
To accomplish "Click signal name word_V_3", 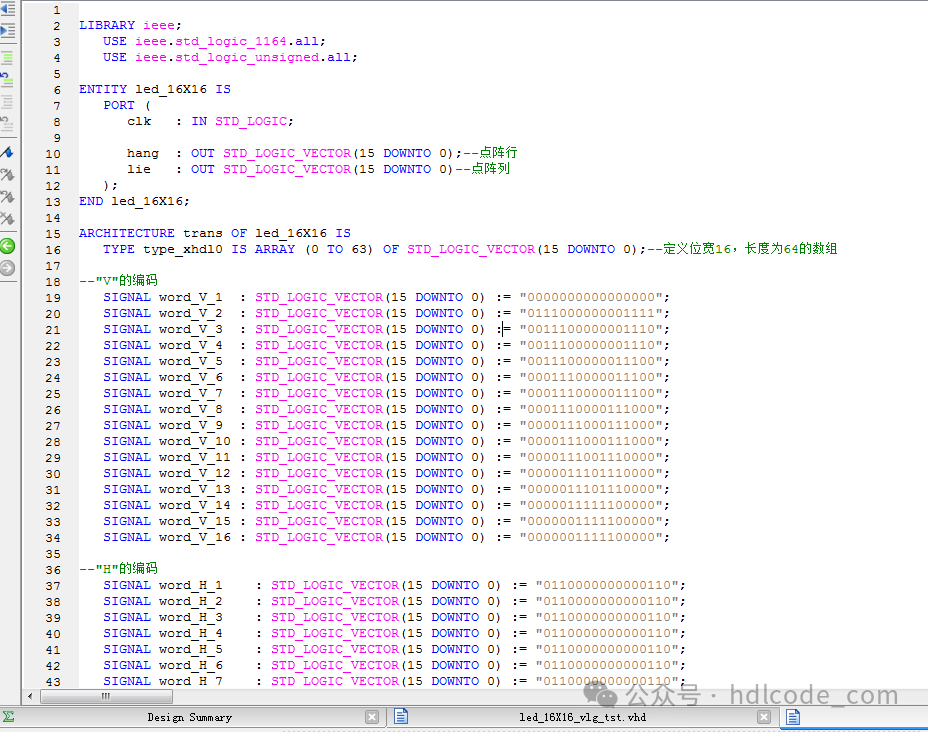I will 191,329.
